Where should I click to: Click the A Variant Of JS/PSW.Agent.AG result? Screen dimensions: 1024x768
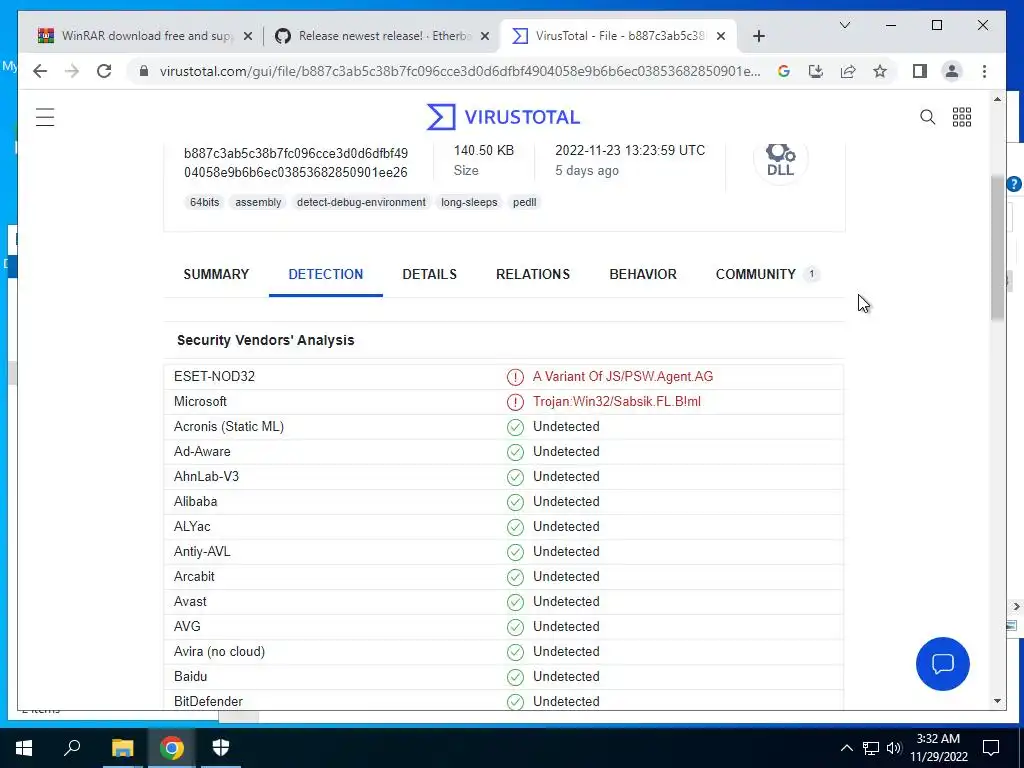pyautogui.click(x=623, y=377)
